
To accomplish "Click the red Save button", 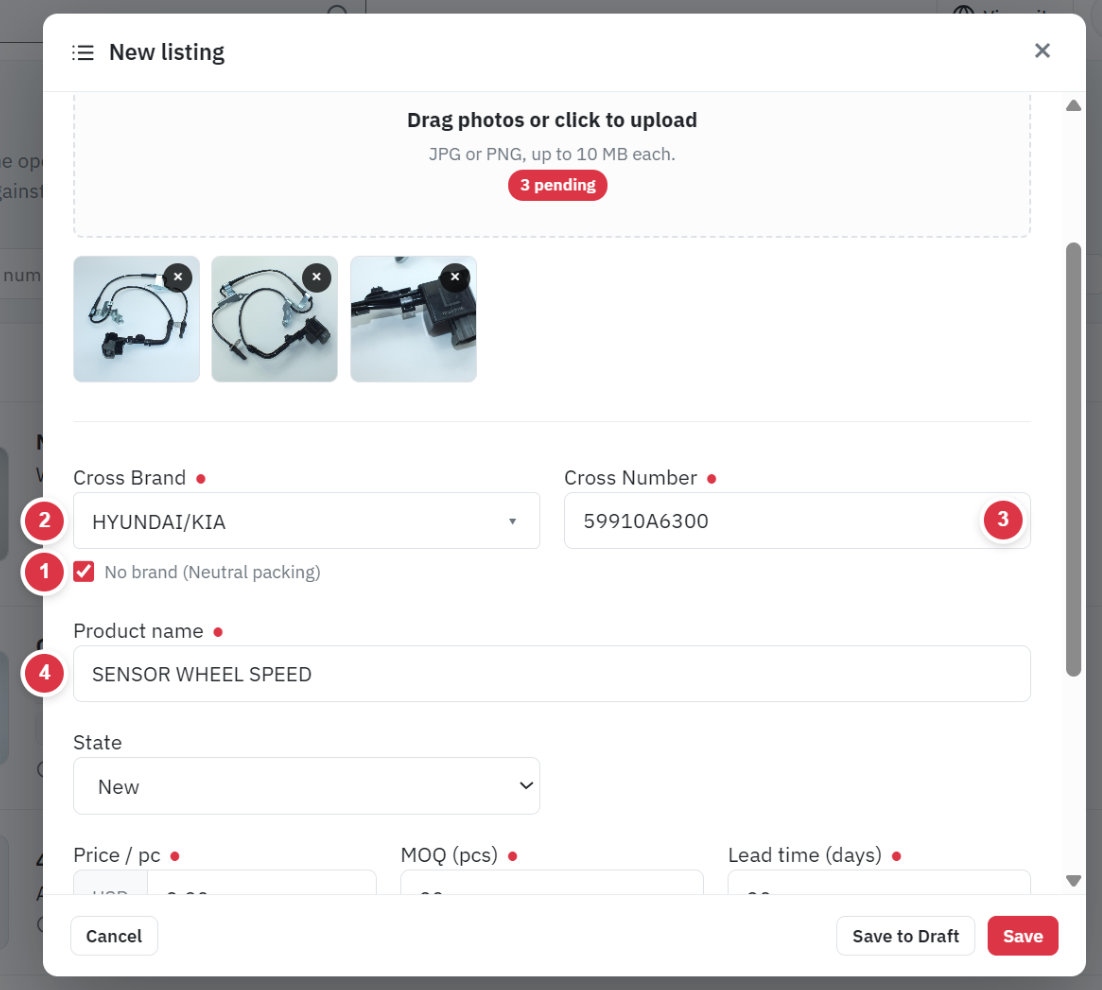I will [x=1023, y=936].
